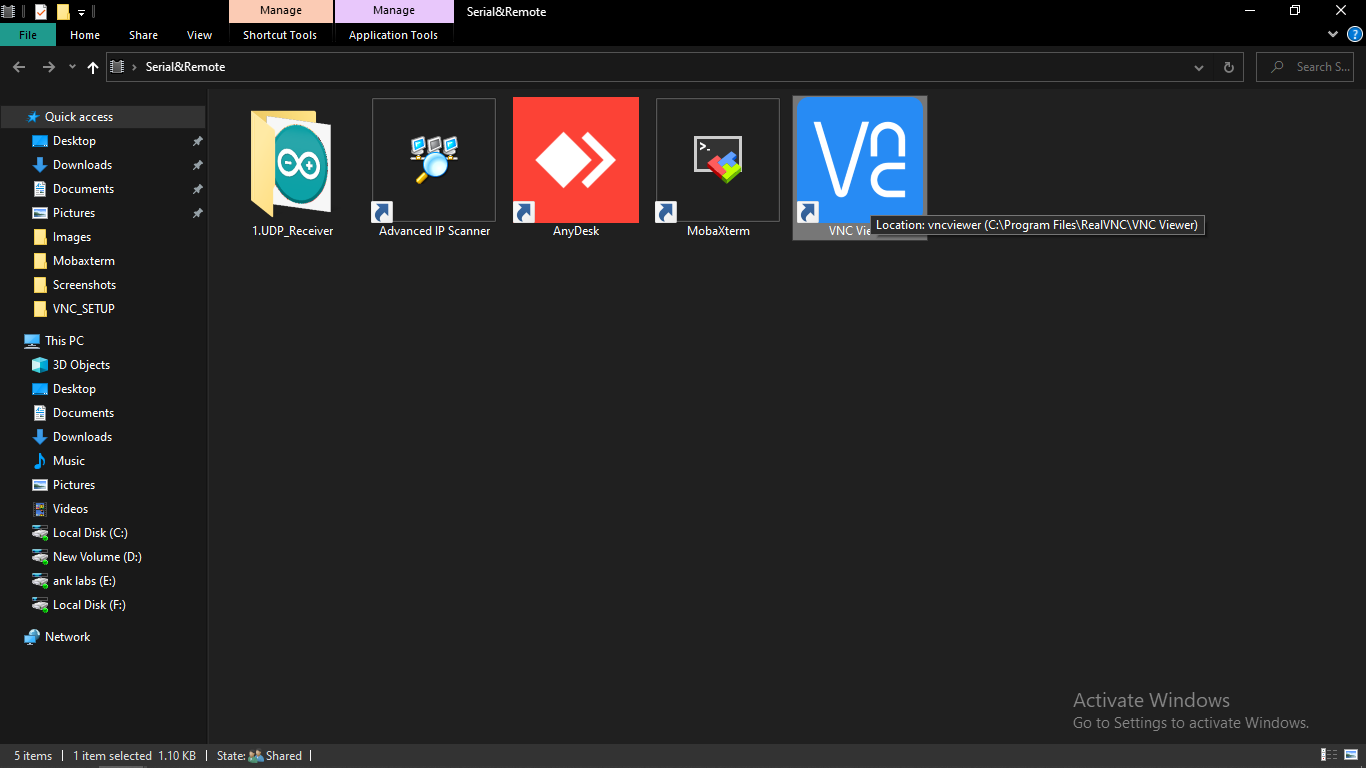1366x768 pixels.
Task: Click the pin icon beside Pictures
Action: pyautogui.click(x=197, y=213)
